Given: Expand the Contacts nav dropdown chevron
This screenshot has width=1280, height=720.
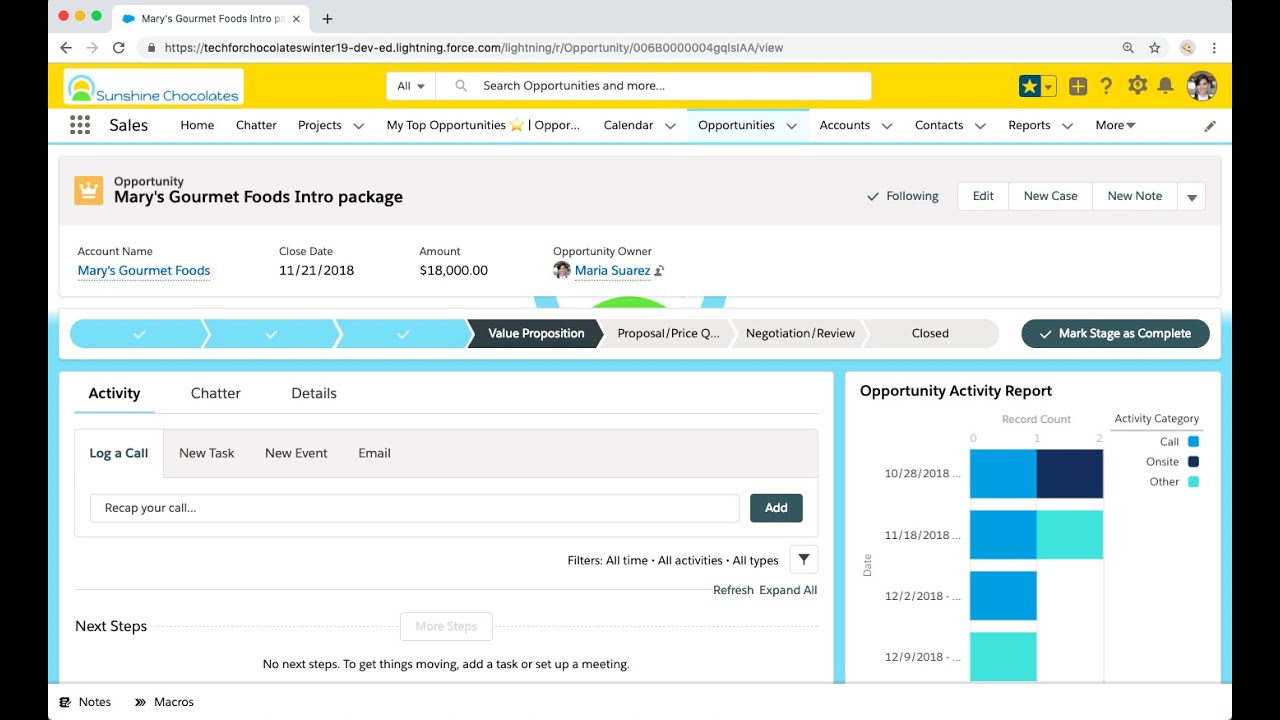Looking at the screenshot, I should [980, 126].
